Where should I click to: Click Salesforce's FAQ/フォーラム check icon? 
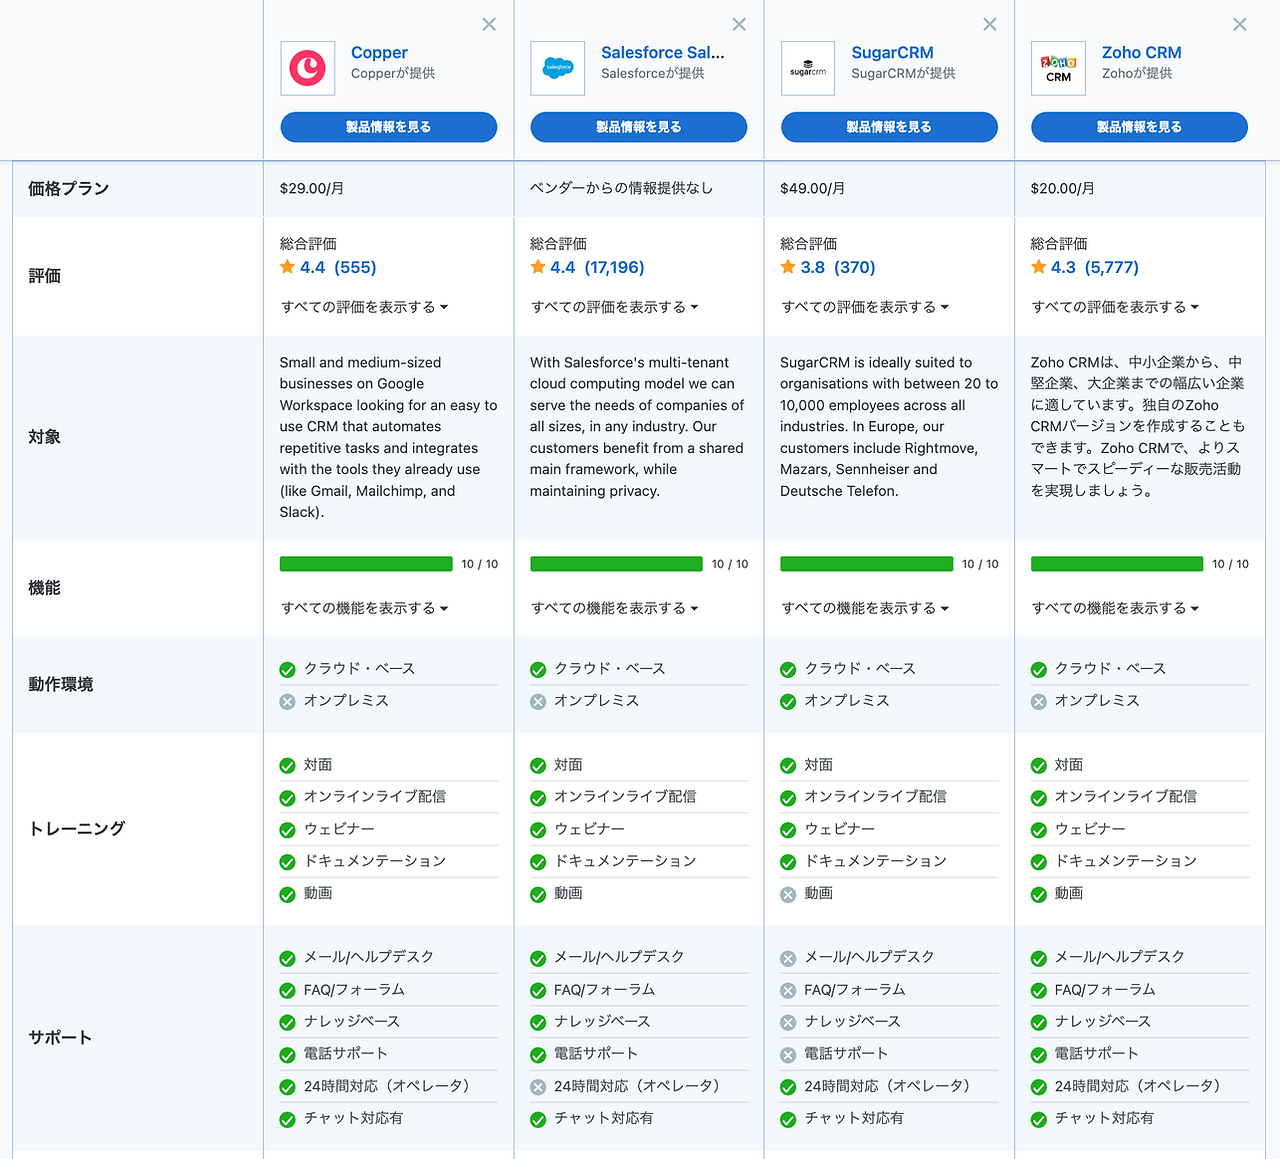538,991
